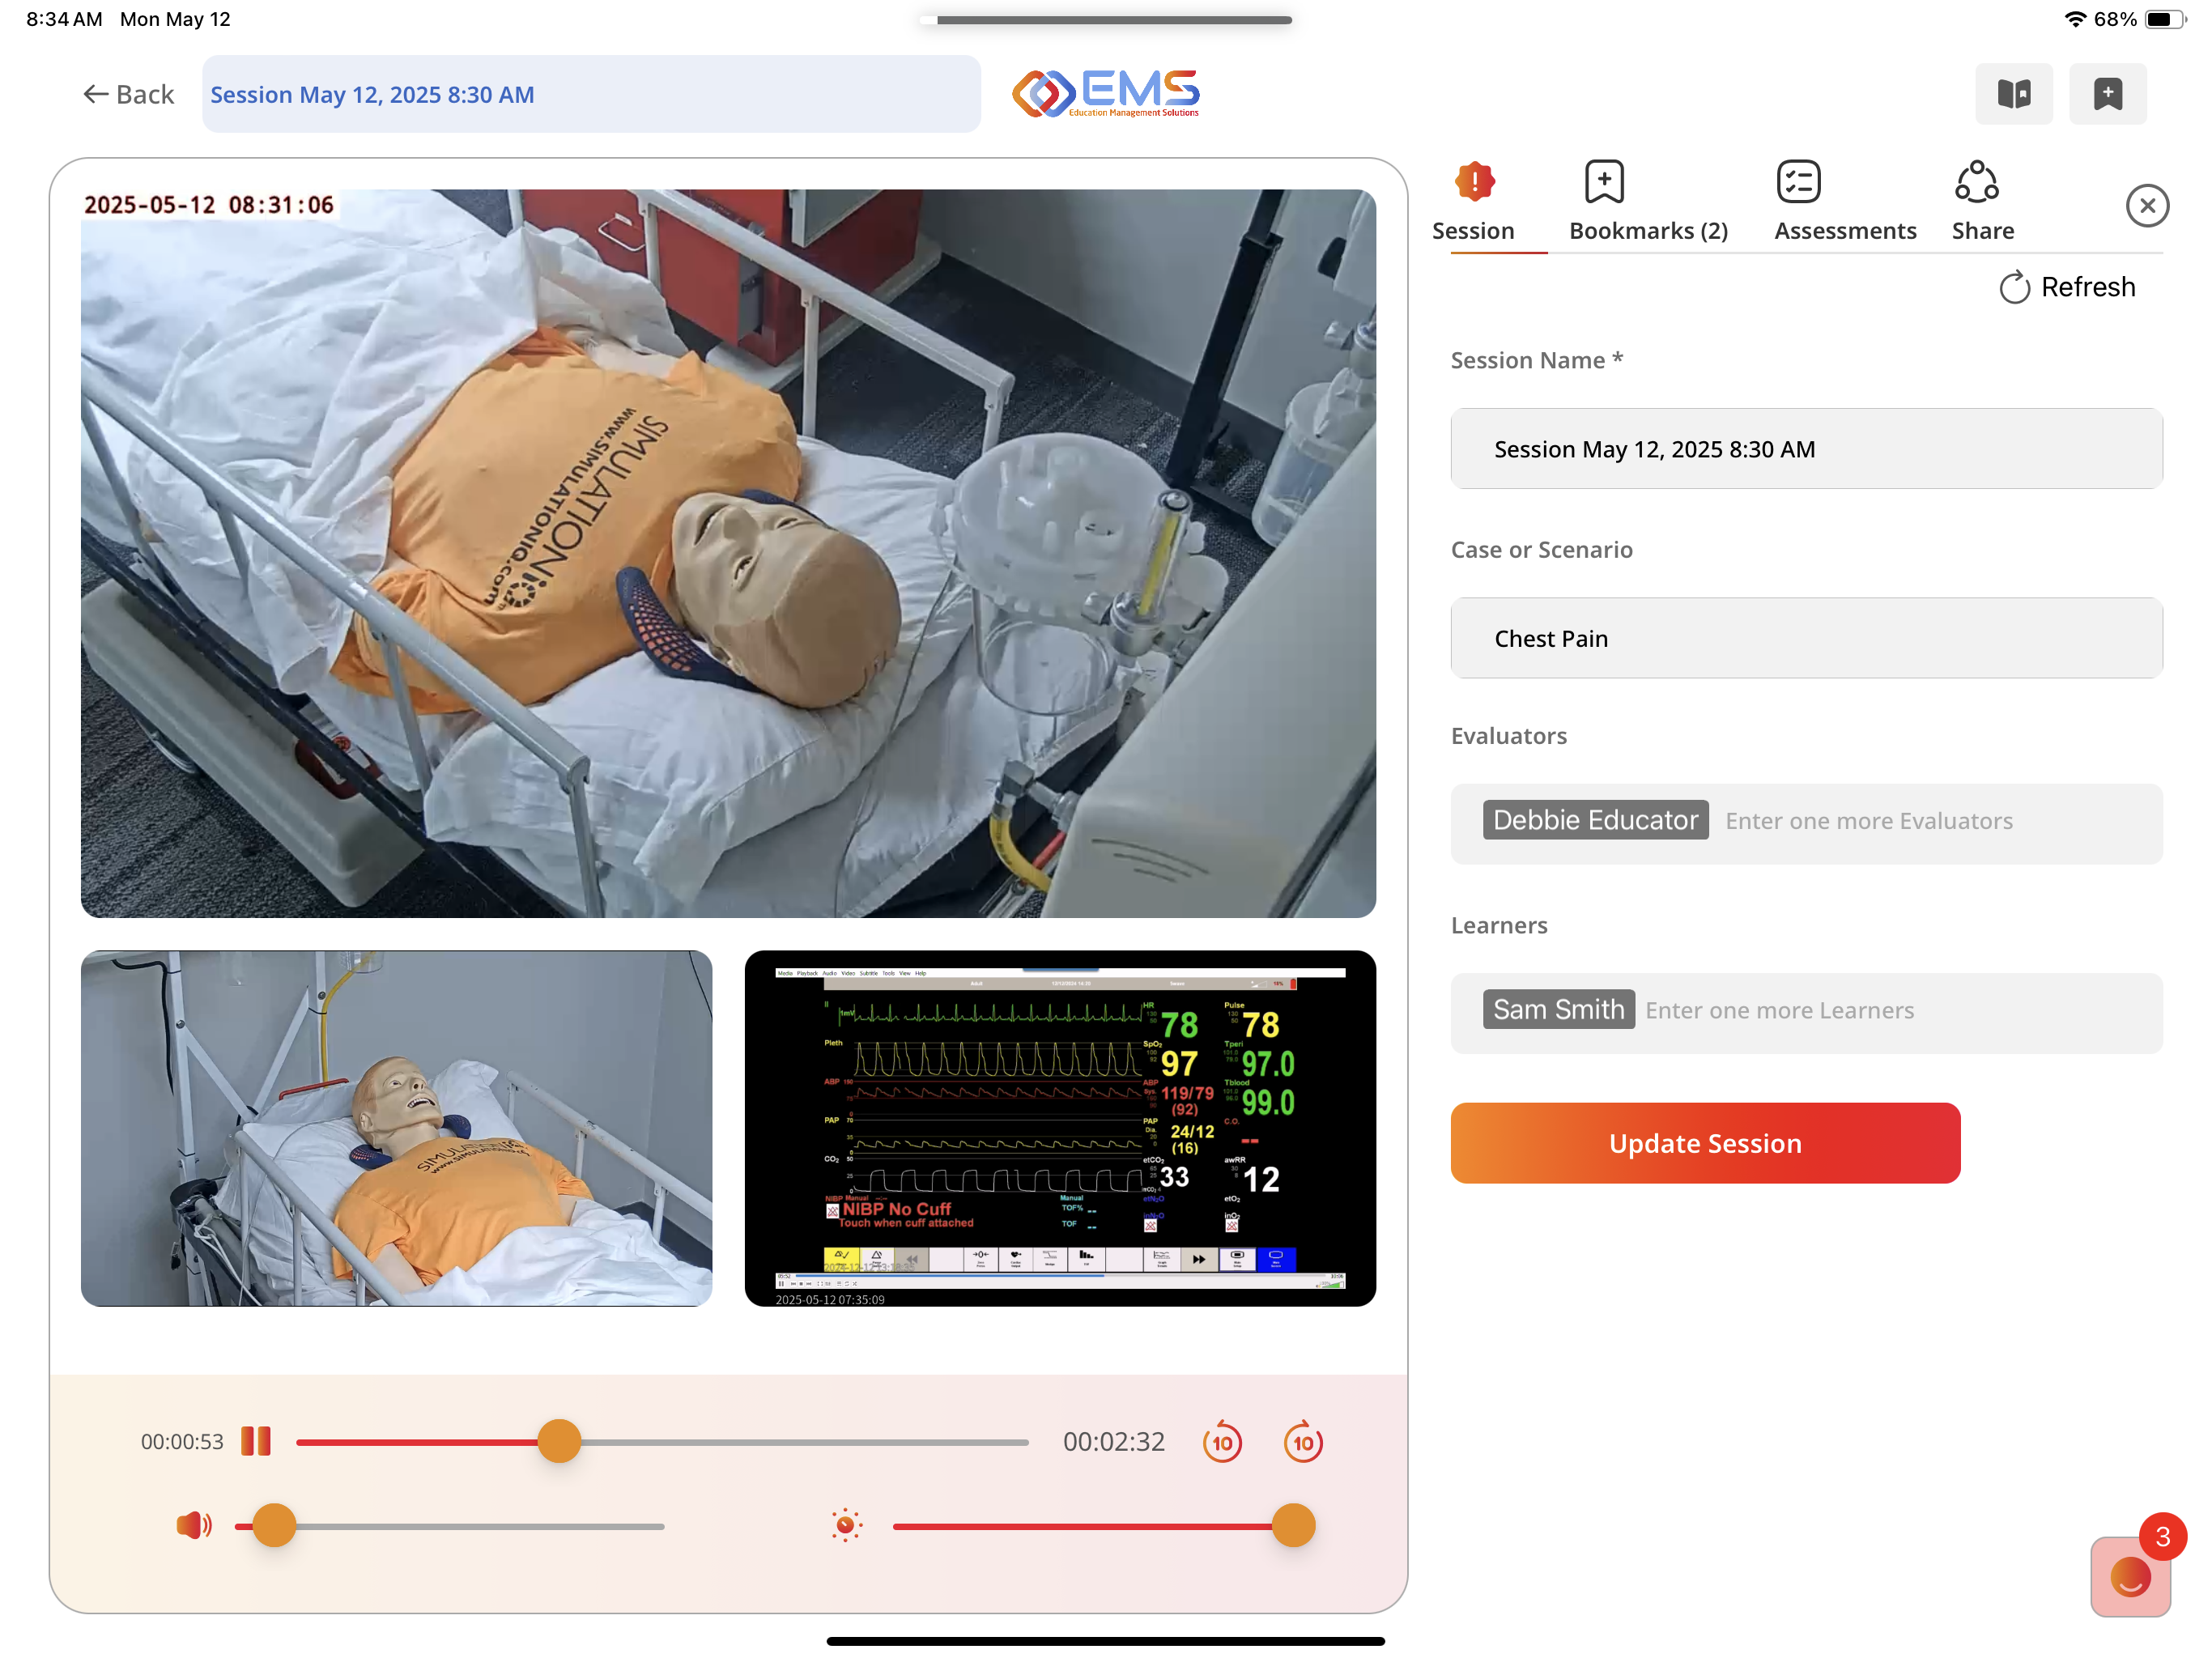Switch to Bookmarks (2) tab

coord(1648,201)
